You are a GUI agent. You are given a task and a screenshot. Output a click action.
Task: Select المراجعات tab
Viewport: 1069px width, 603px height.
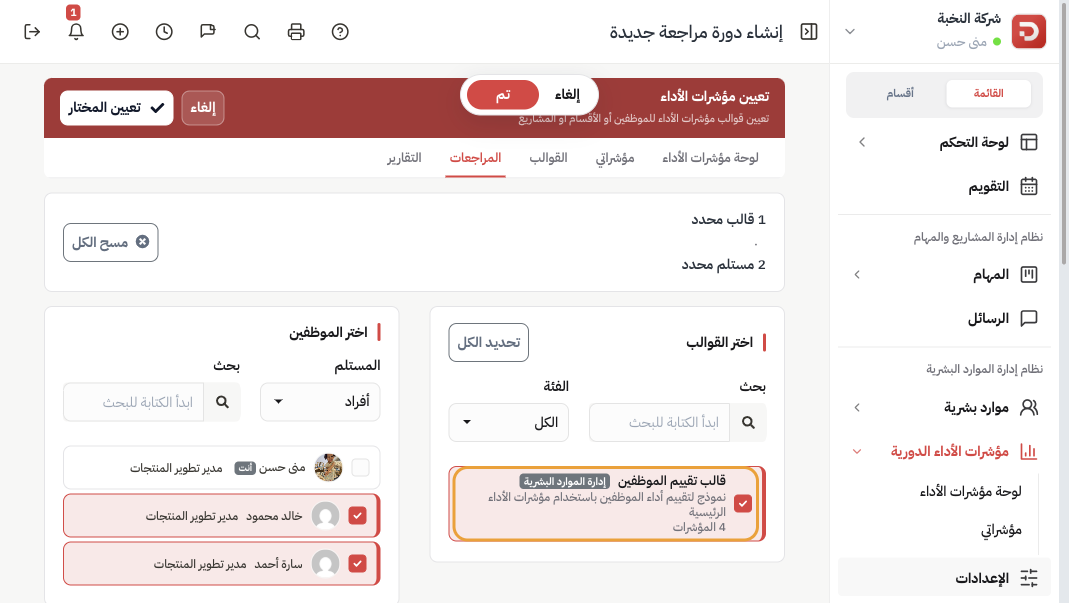click(475, 158)
